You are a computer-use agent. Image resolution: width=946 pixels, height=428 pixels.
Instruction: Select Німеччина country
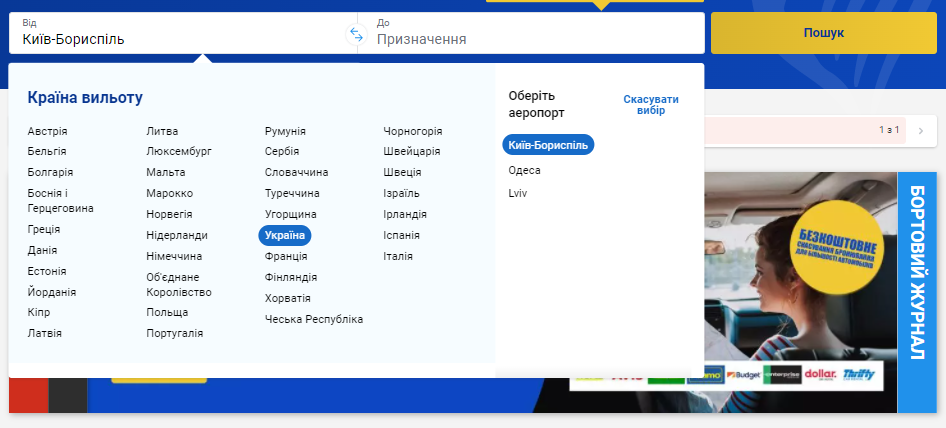tap(174, 256)
